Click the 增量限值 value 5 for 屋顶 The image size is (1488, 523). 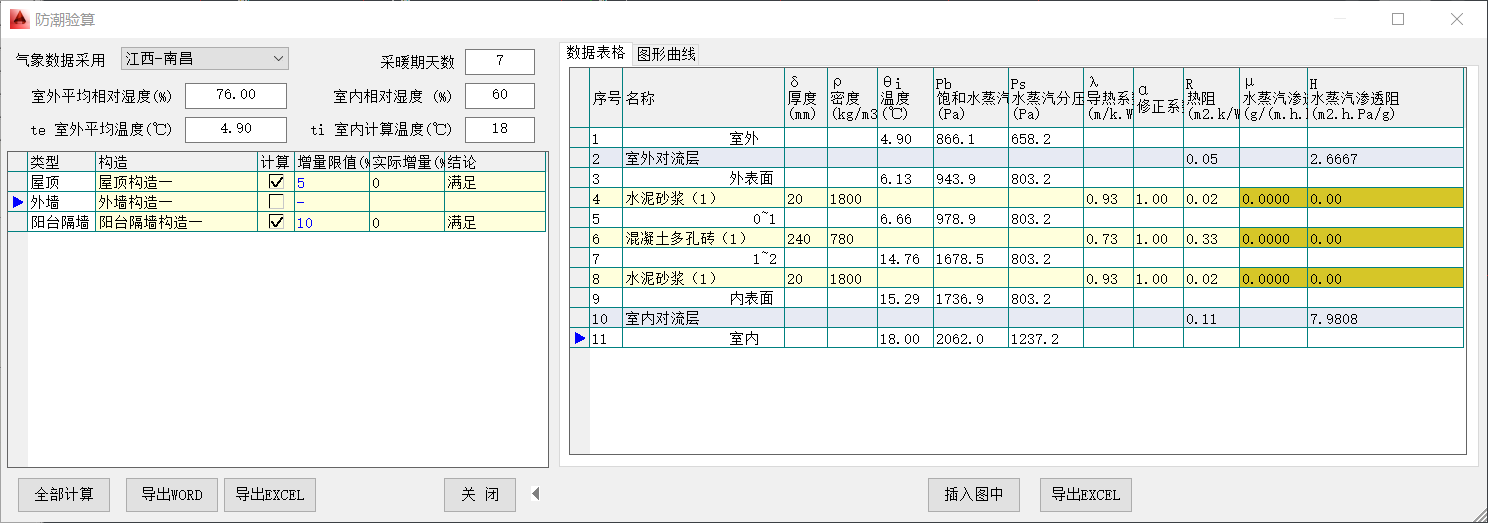332,182
